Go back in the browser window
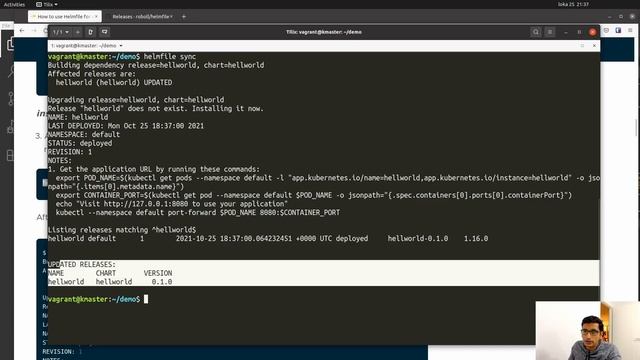Screen dimensions: 640x360 click(22, 31)
